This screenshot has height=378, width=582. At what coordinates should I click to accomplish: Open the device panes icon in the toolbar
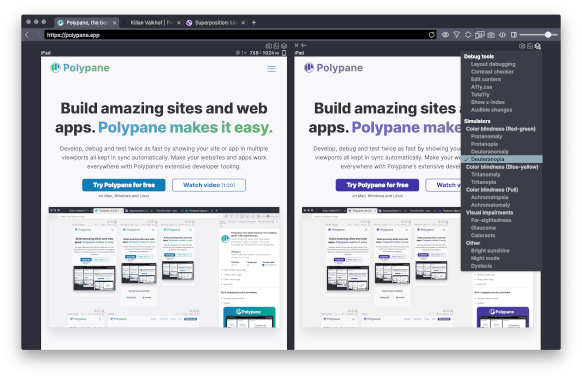[x=480, y=35]
